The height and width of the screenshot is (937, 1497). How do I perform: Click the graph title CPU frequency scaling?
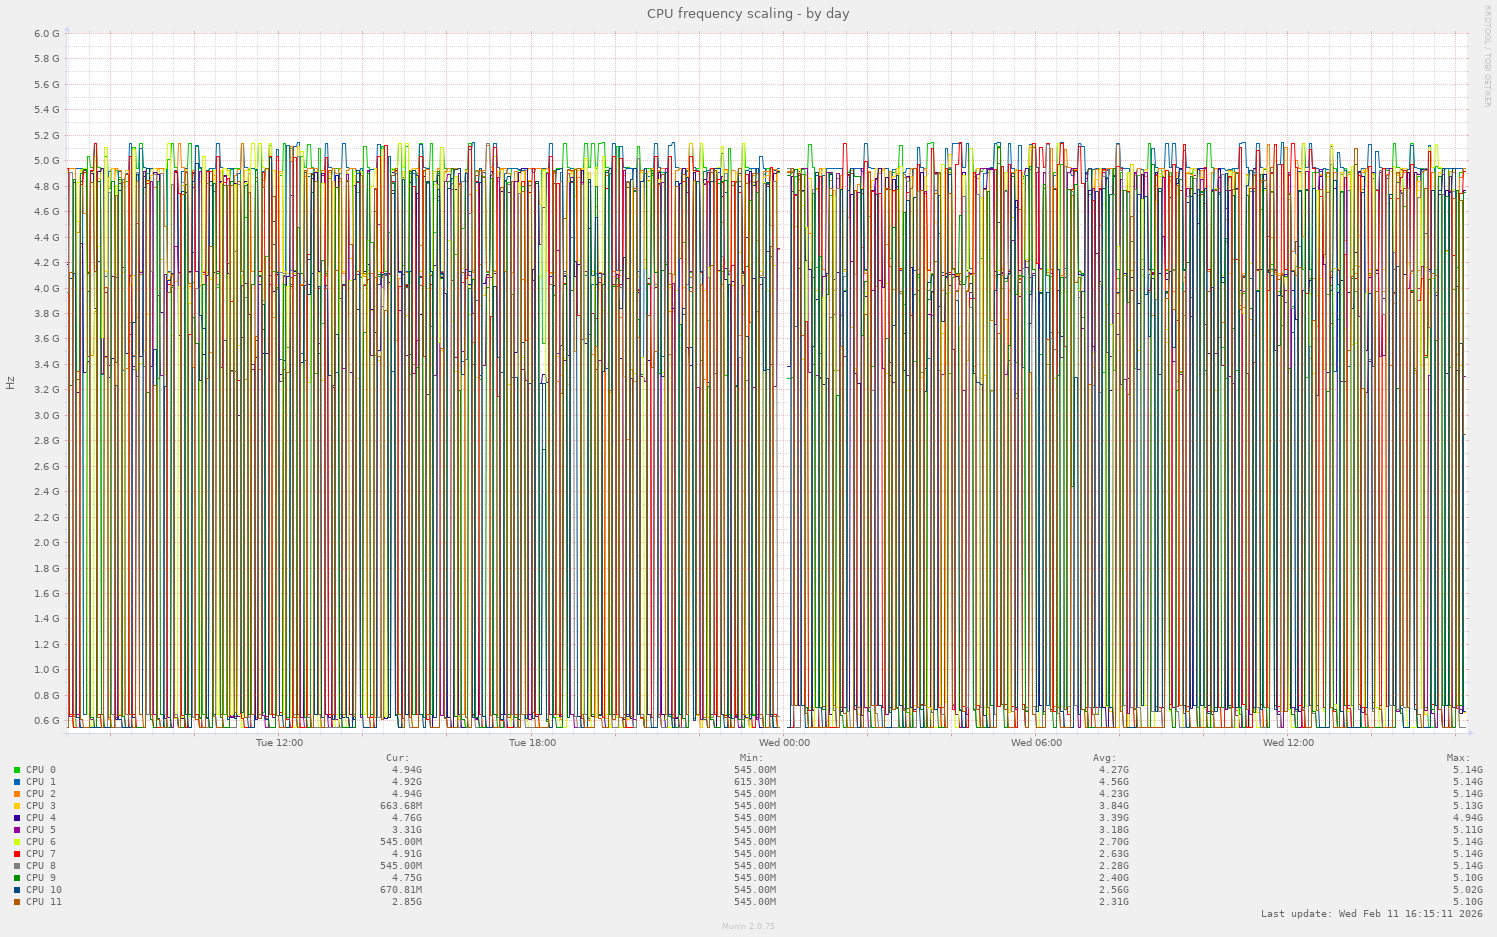(748, 13)
